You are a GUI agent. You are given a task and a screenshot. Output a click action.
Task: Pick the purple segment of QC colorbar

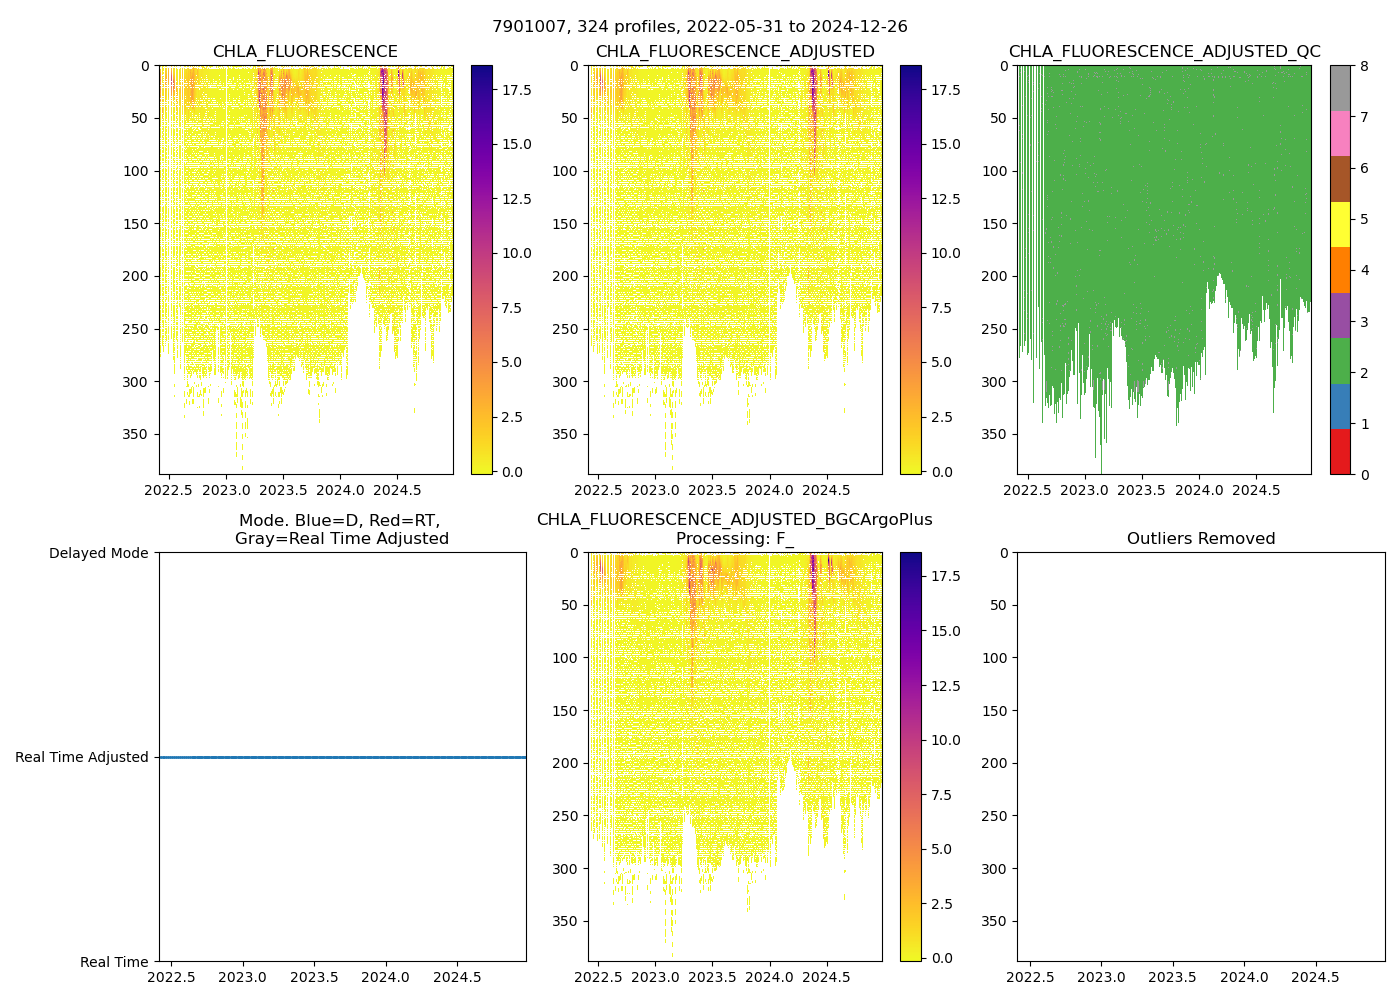(1340, 315)
